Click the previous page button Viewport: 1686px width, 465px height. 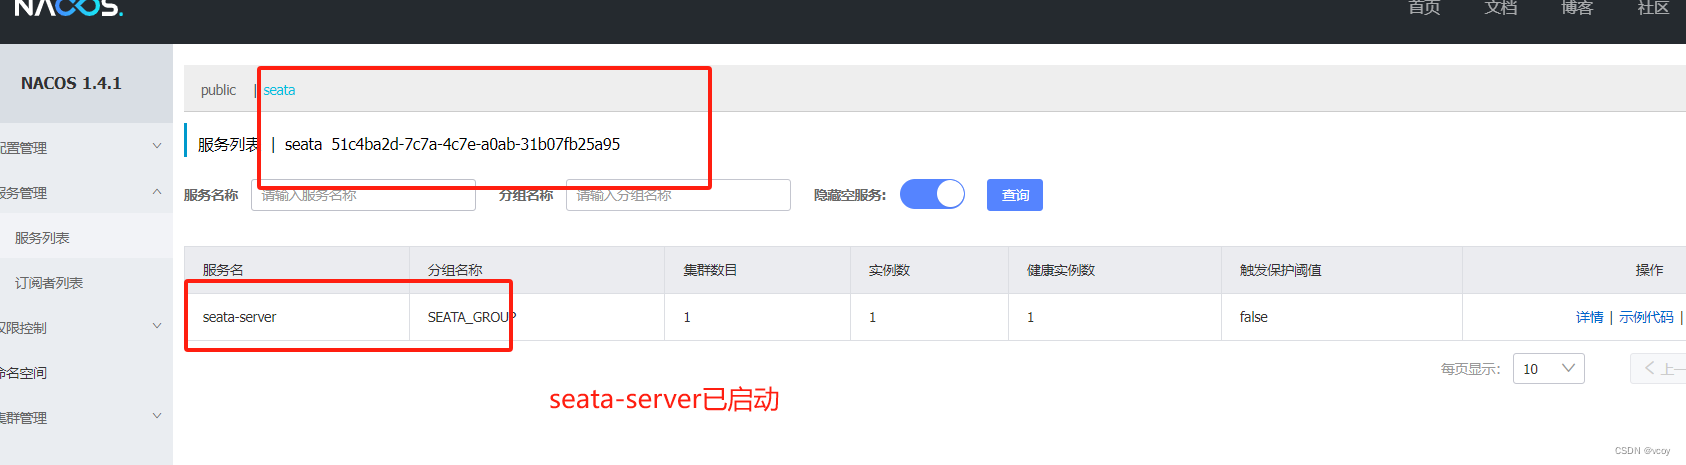click(x=1658, y=369)
